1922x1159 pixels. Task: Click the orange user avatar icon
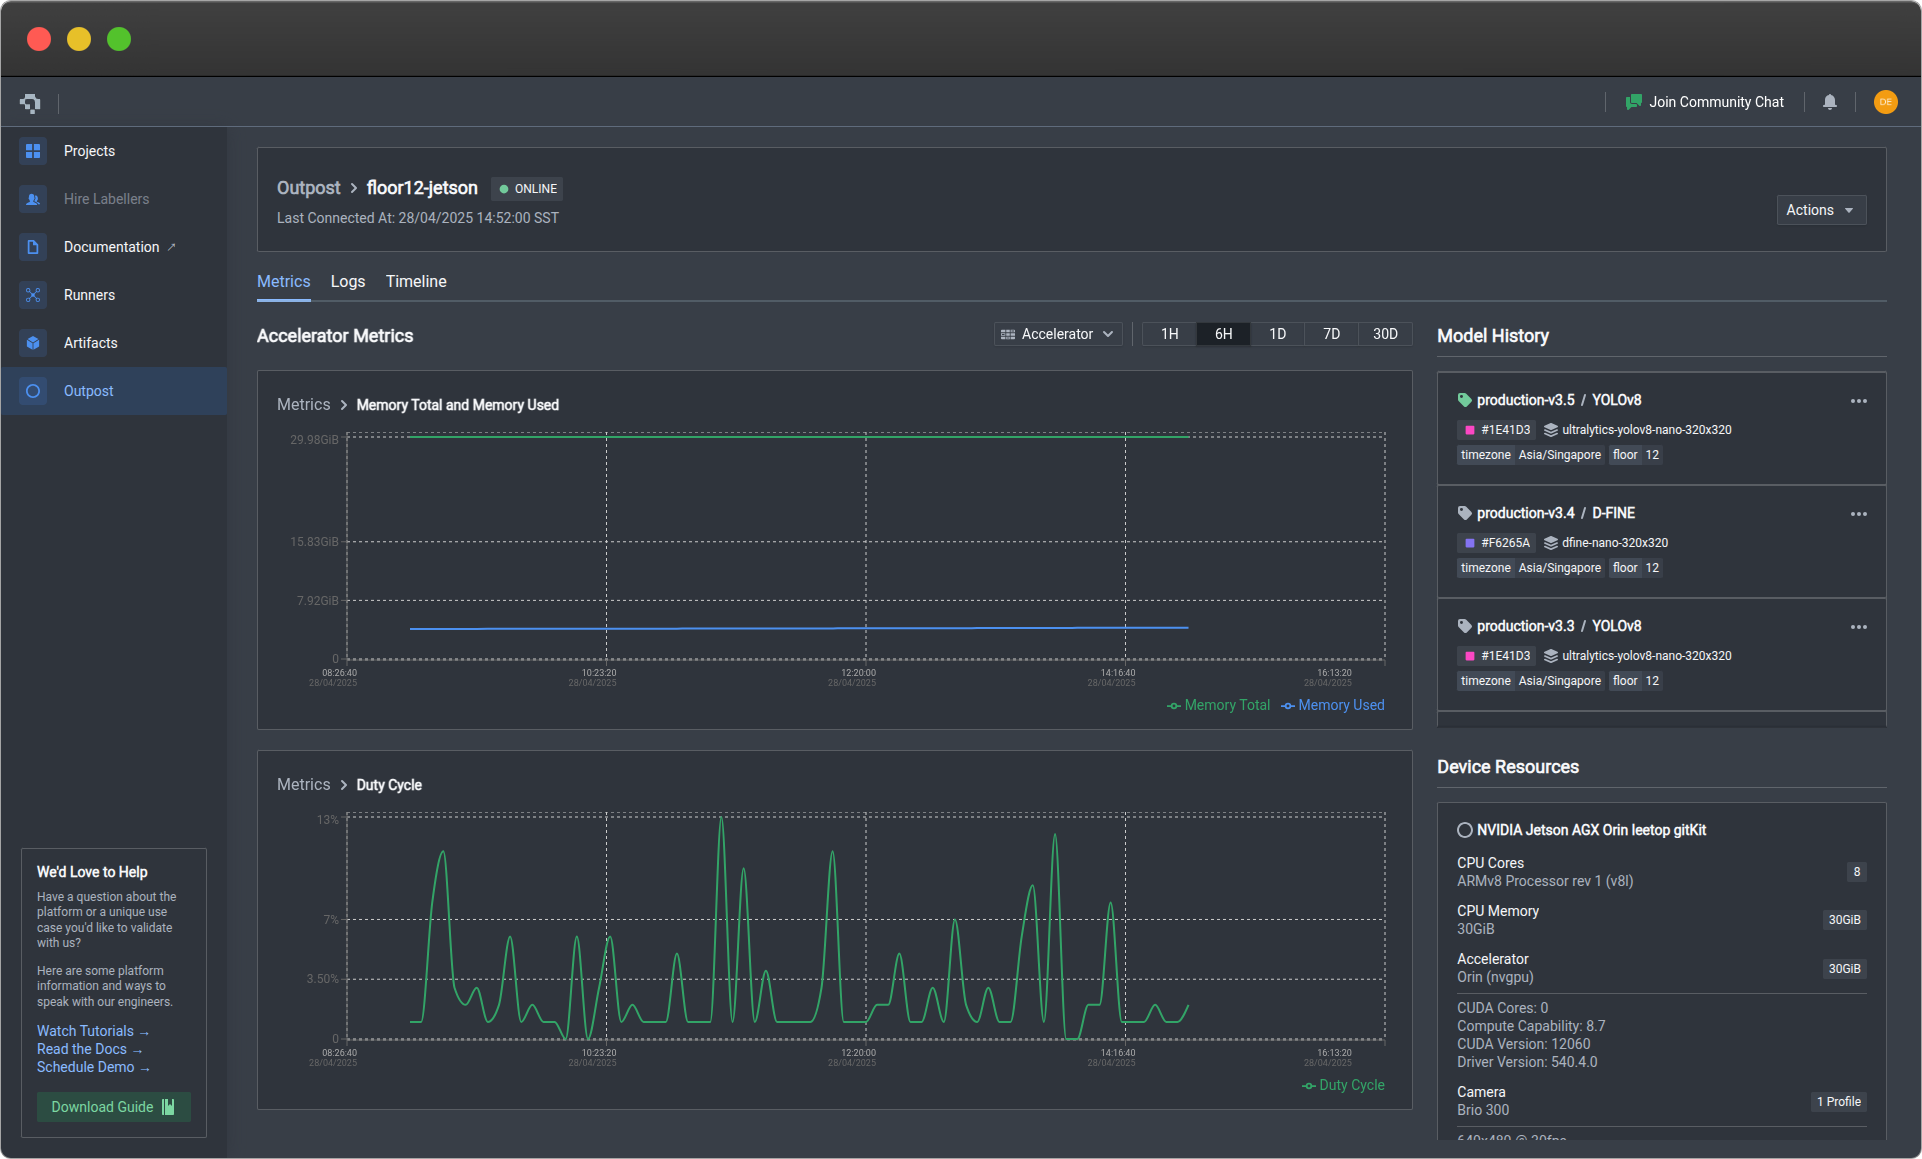point(1885,102)
